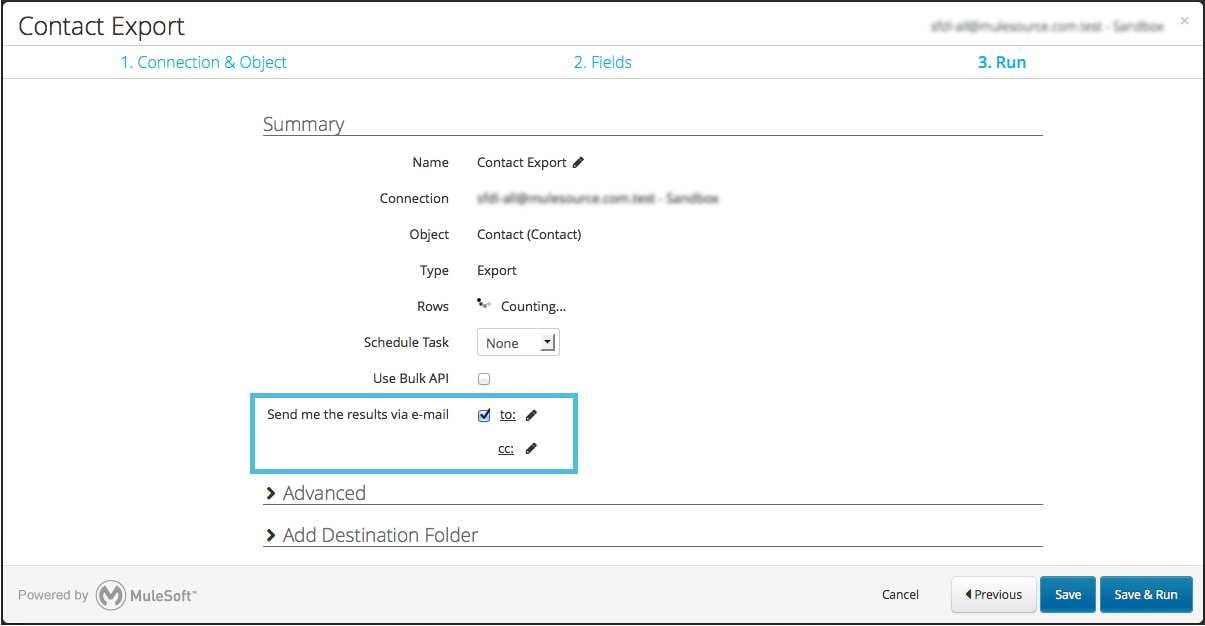Uncheck Send me the results via e-mail
This screenshot has height=626, width=1205.
pos(484,415)
